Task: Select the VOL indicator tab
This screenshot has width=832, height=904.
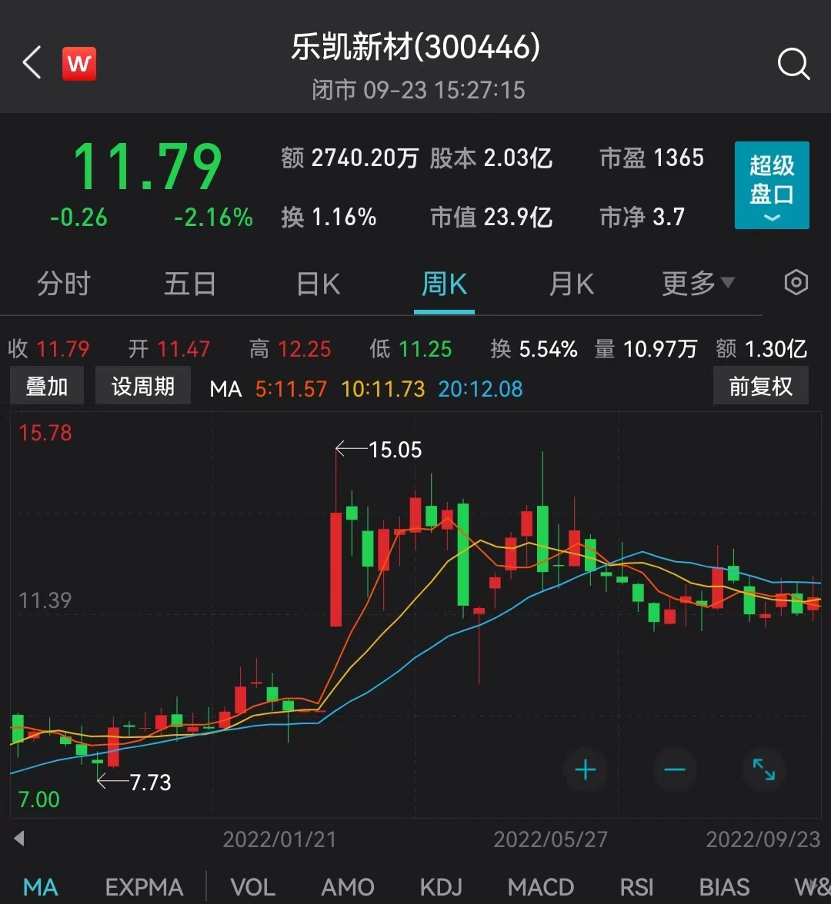Action: pyautogui.click(x=253, y=887)
